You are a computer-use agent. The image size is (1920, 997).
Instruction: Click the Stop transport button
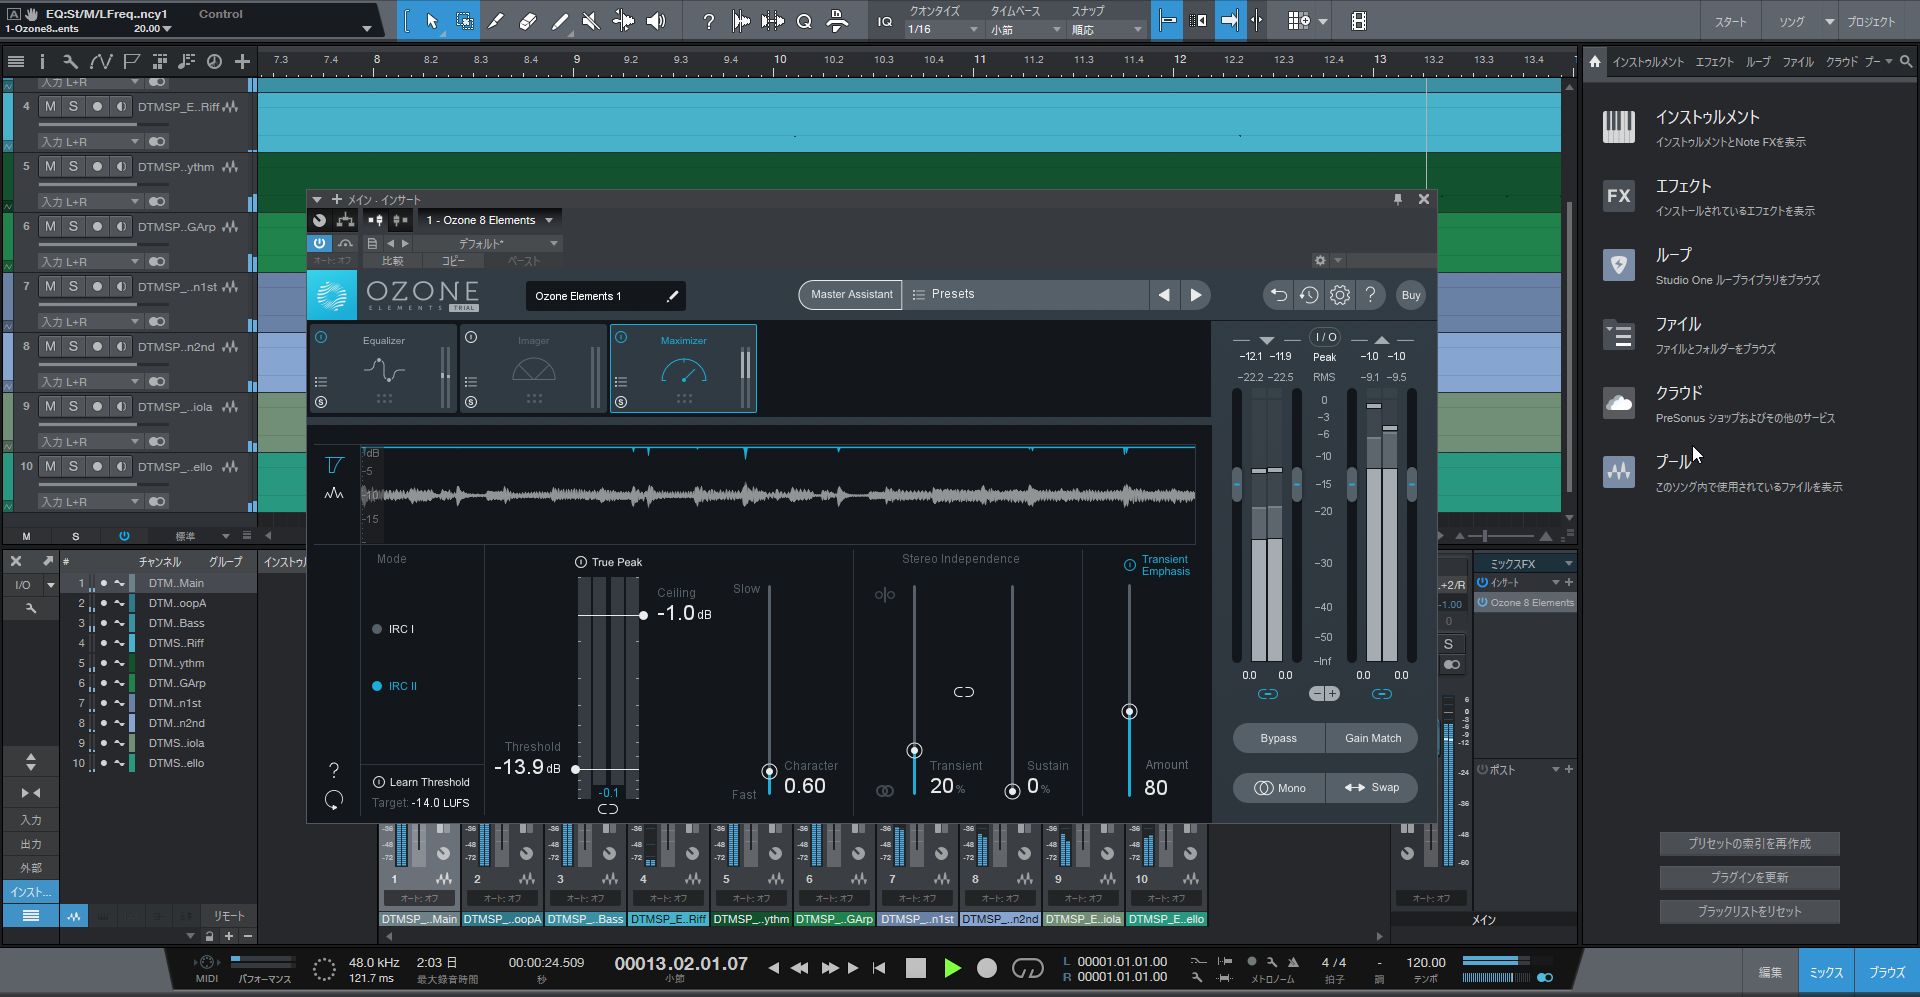(916, 968)
